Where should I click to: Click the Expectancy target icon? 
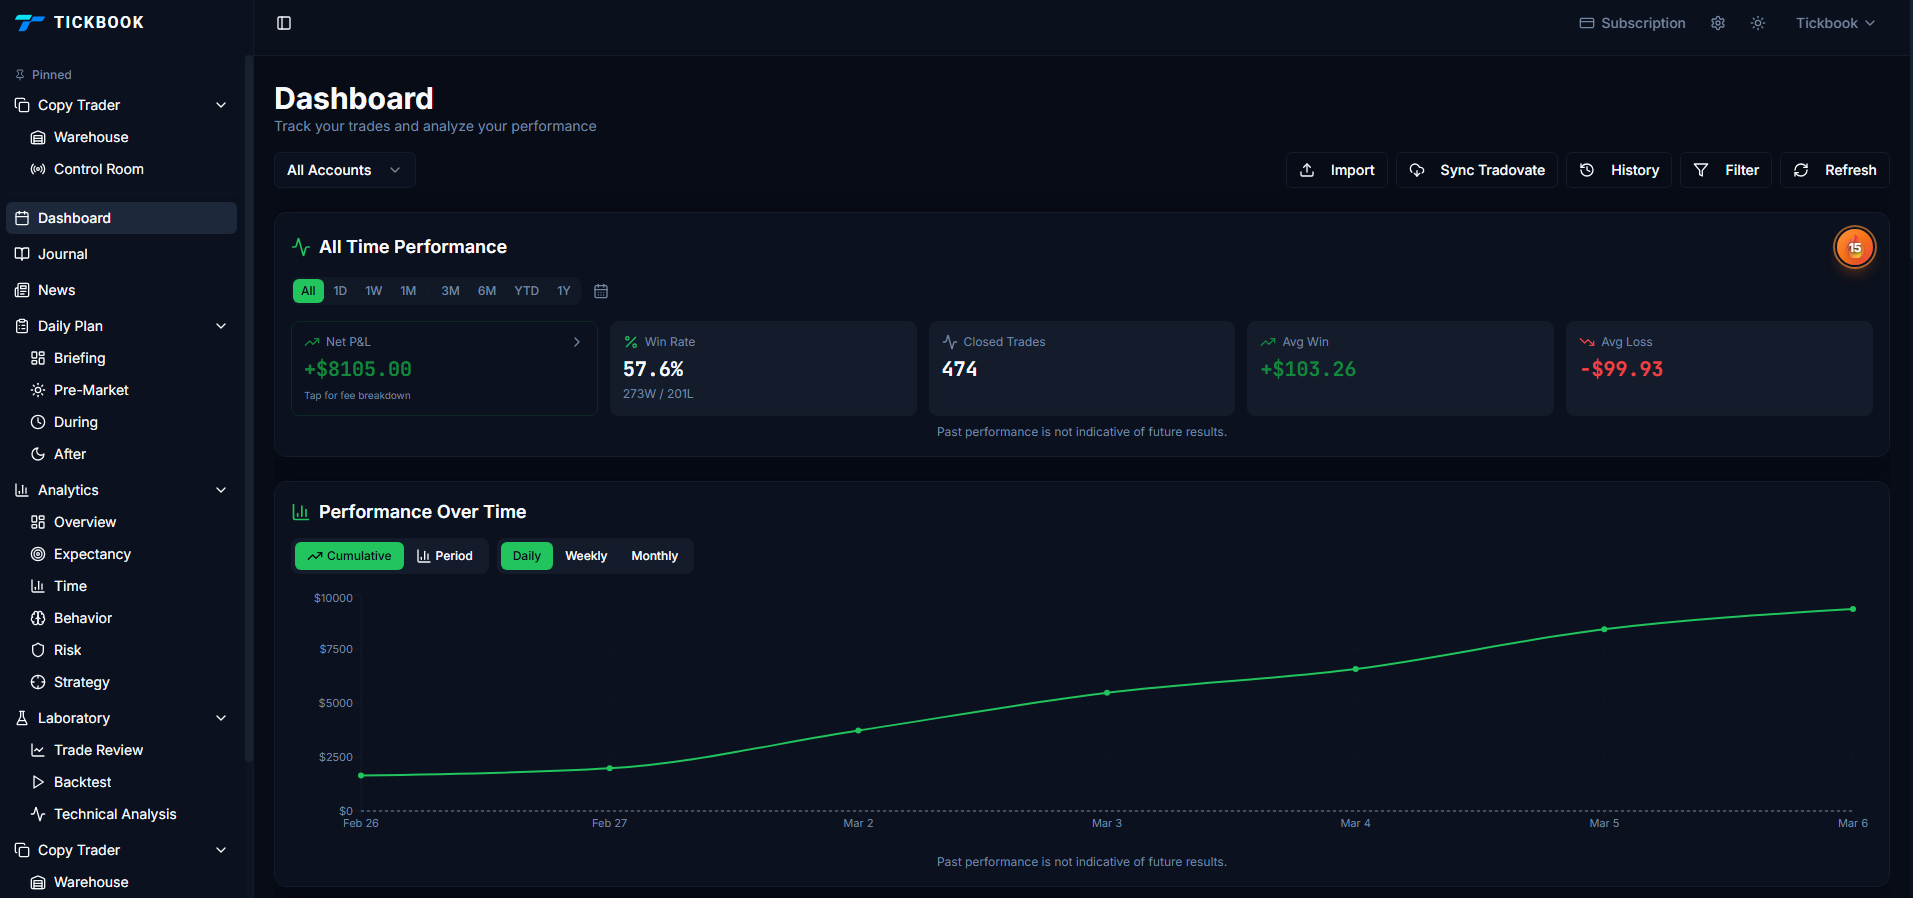38,554
